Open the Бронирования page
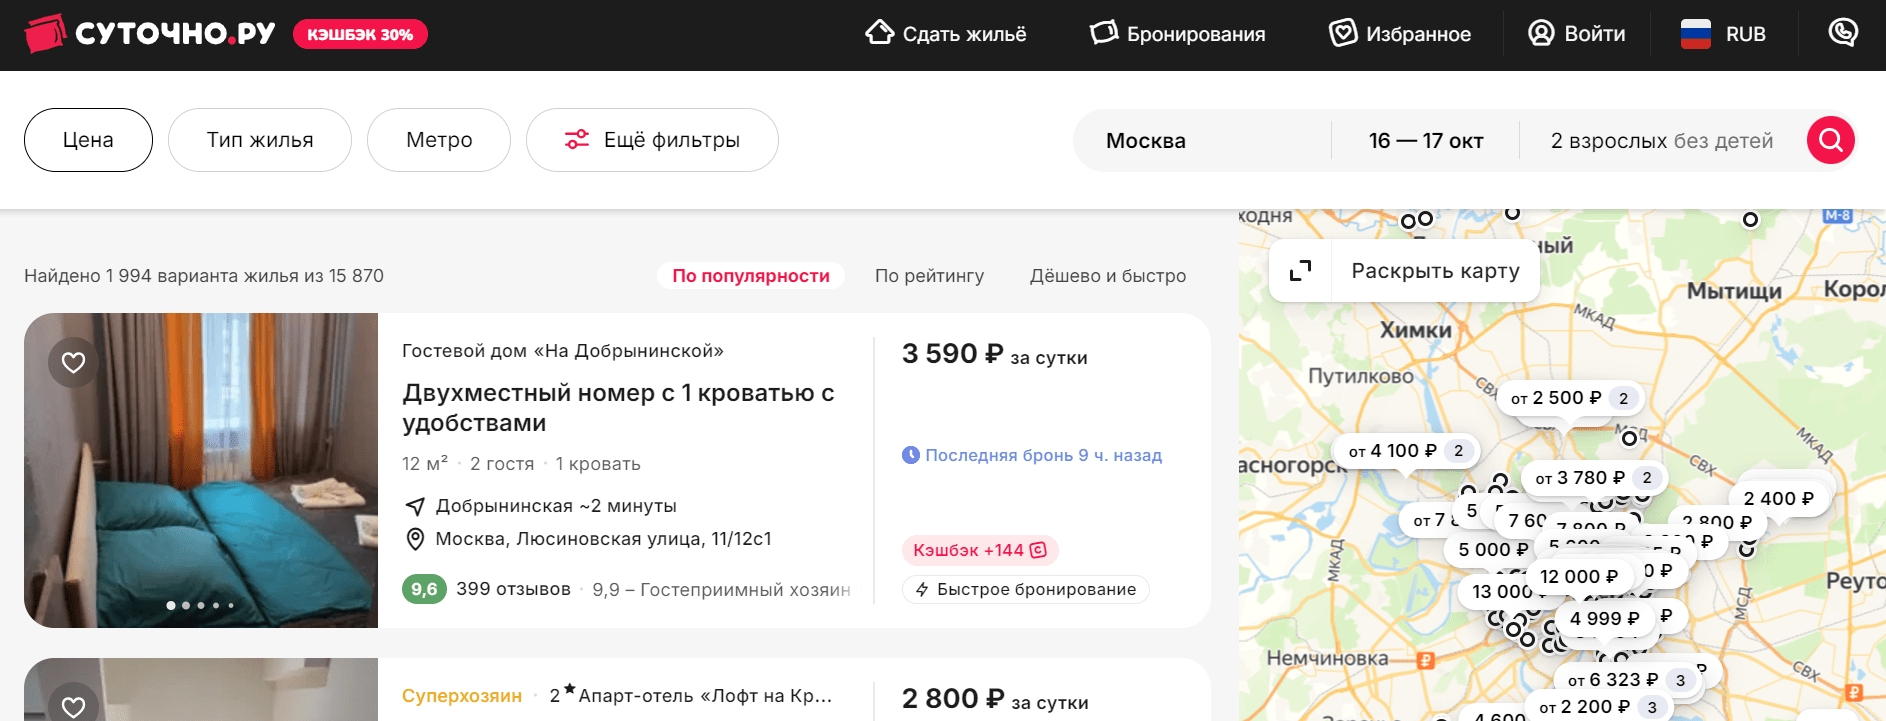 click(1177, 33)
